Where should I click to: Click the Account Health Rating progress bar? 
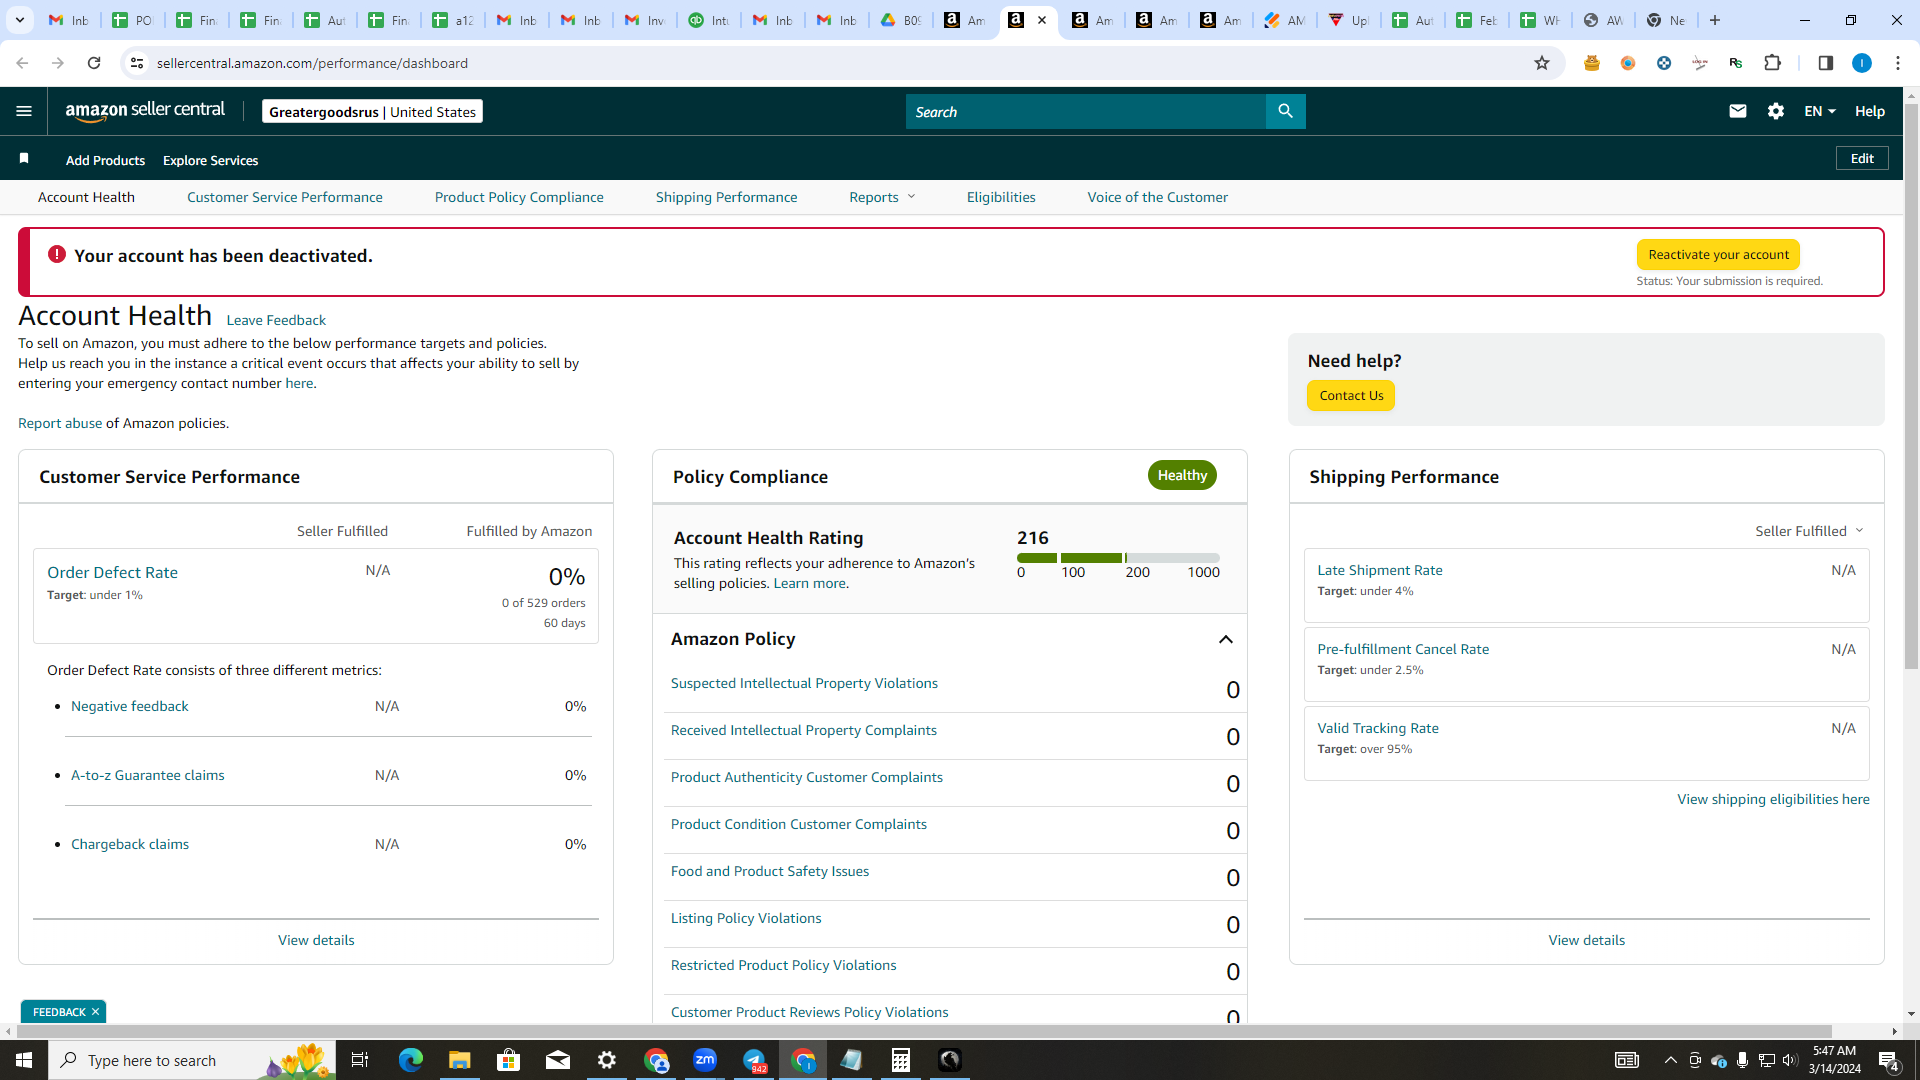click(x=1118, y=558)
